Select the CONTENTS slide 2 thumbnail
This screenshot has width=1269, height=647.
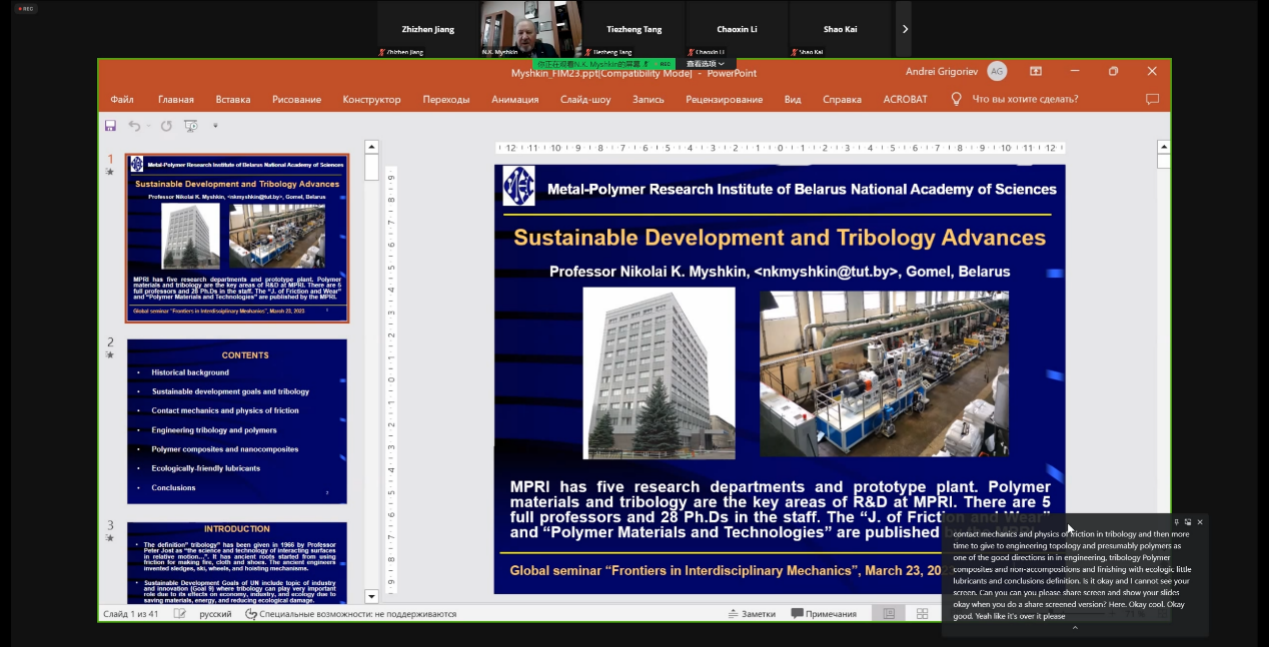click(x=237, y=421)
